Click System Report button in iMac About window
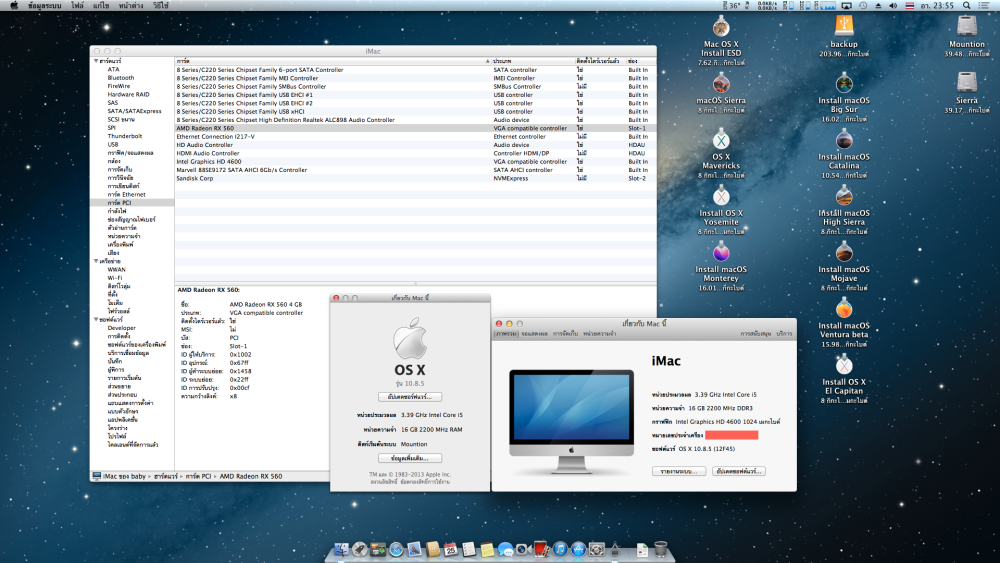Image resolution: width=1000 pixels, height=563 pixels. tap(679, 471)
